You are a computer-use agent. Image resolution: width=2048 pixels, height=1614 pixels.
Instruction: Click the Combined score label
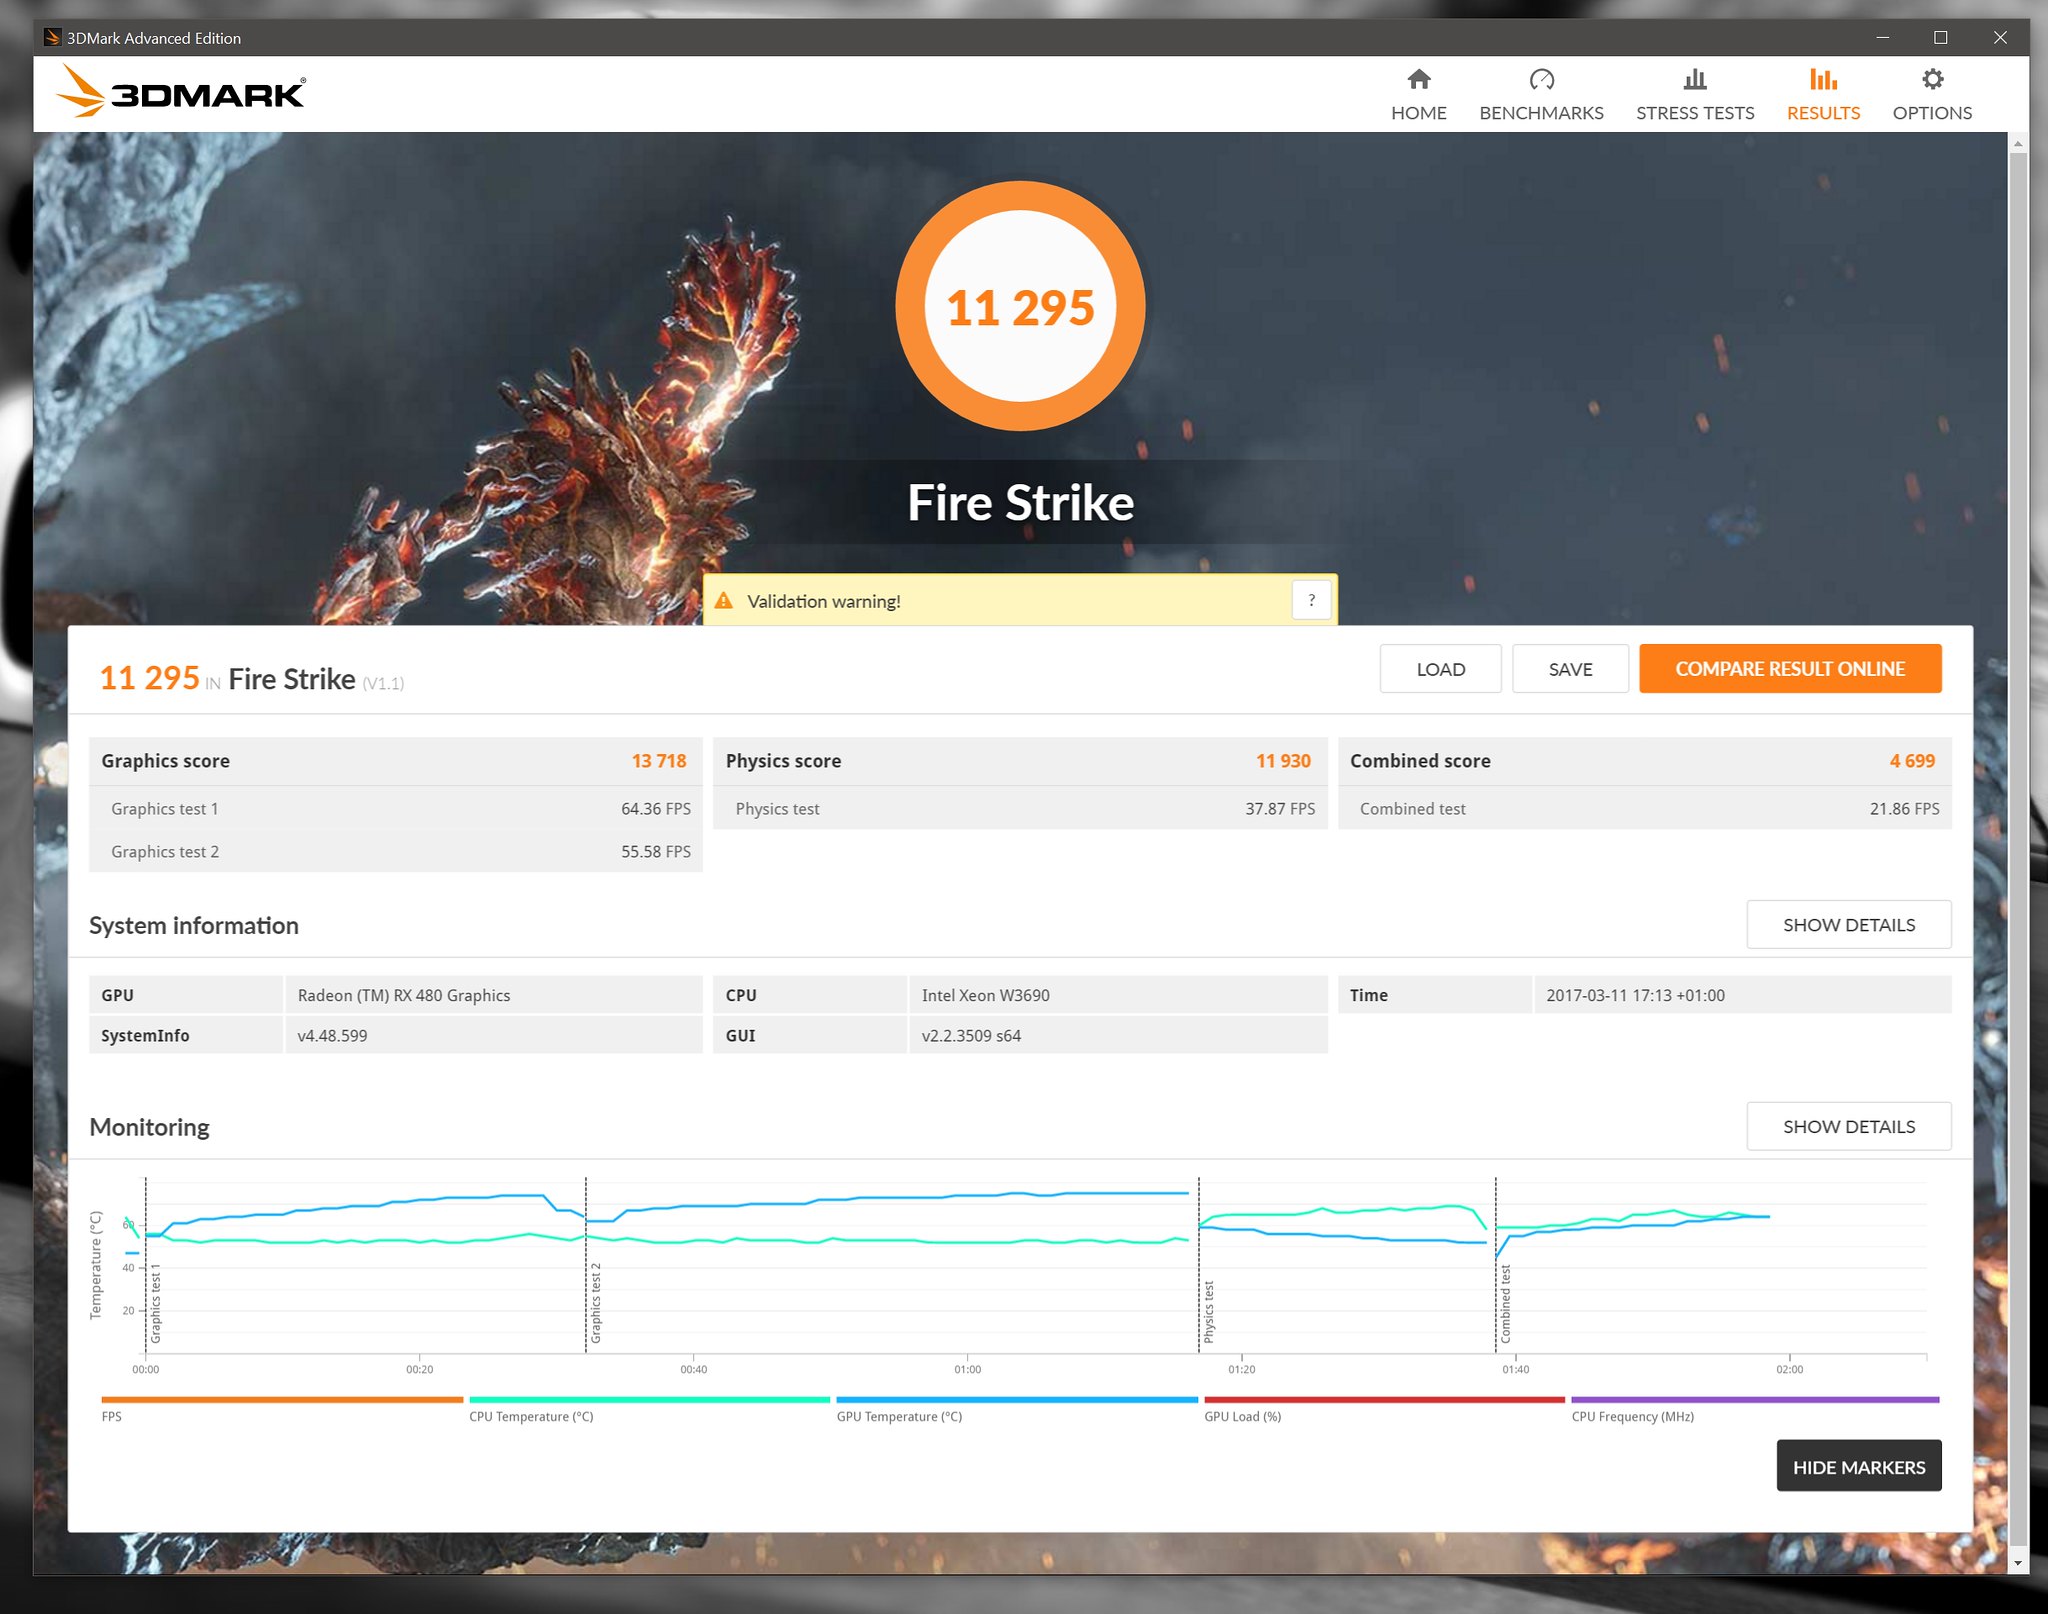[x=1420, y=761]
